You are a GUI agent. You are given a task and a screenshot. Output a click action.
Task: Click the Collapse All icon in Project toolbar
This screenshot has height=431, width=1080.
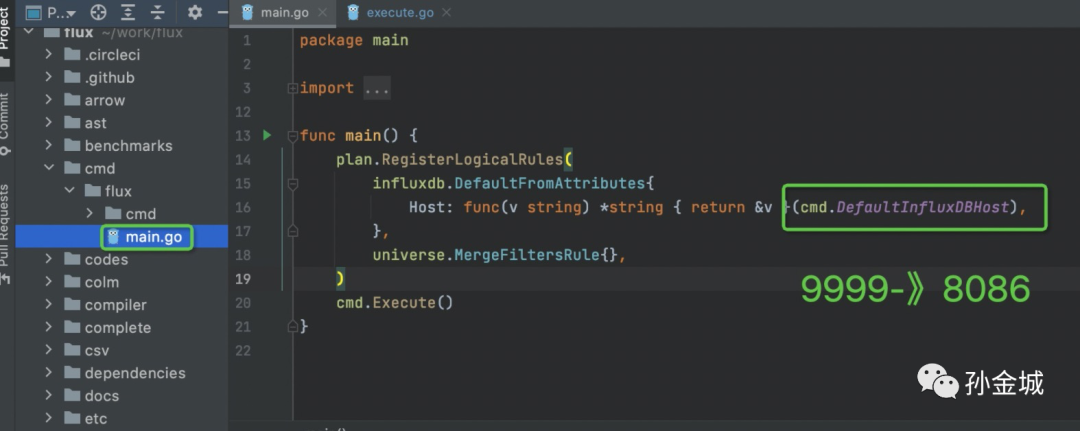click(x=158, y=13)
